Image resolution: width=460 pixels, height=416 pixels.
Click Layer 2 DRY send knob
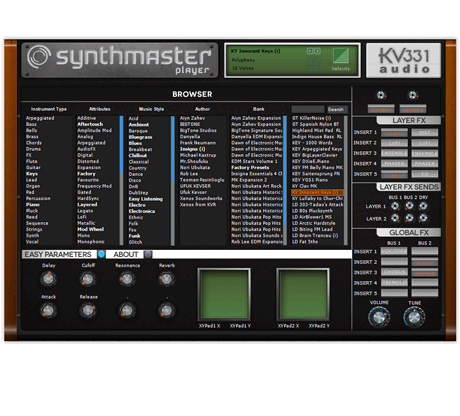click(423, 218)
